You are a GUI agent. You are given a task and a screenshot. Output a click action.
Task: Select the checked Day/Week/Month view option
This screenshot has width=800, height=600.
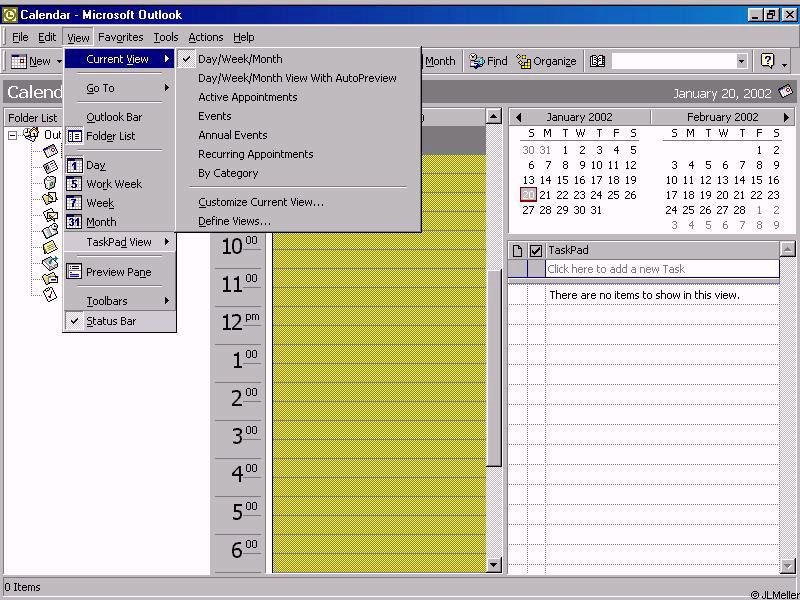[240, 59]
